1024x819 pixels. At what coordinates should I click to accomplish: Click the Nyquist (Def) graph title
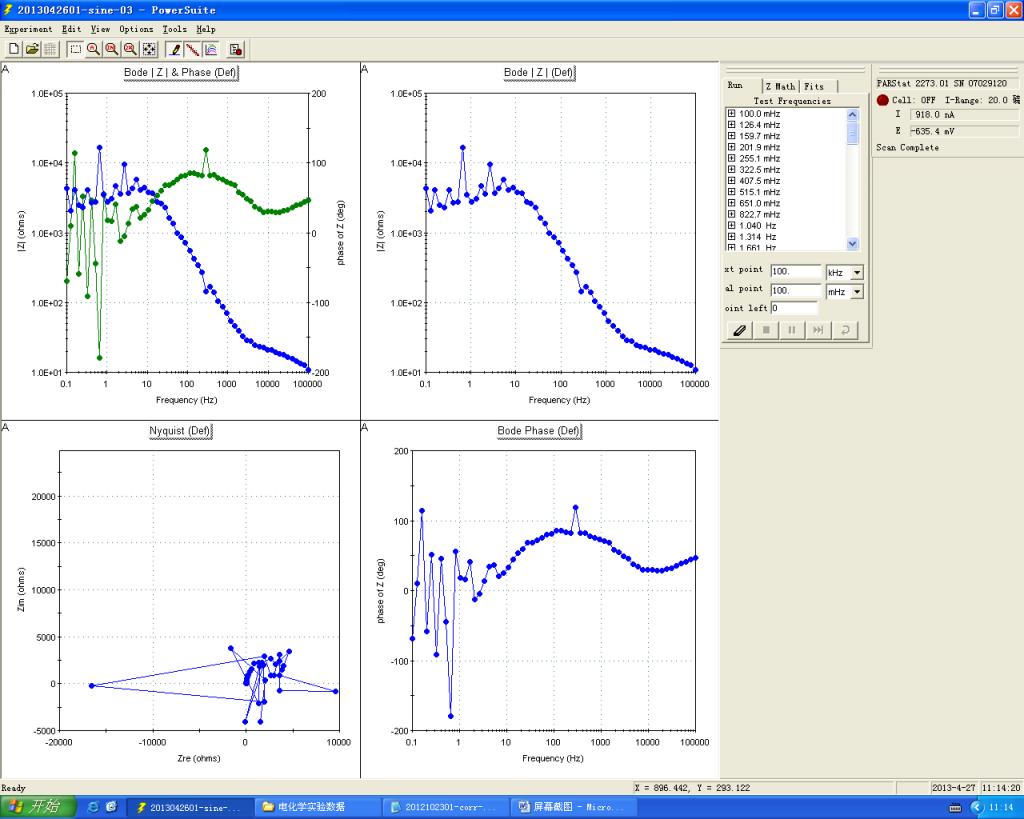coord(180,431)
